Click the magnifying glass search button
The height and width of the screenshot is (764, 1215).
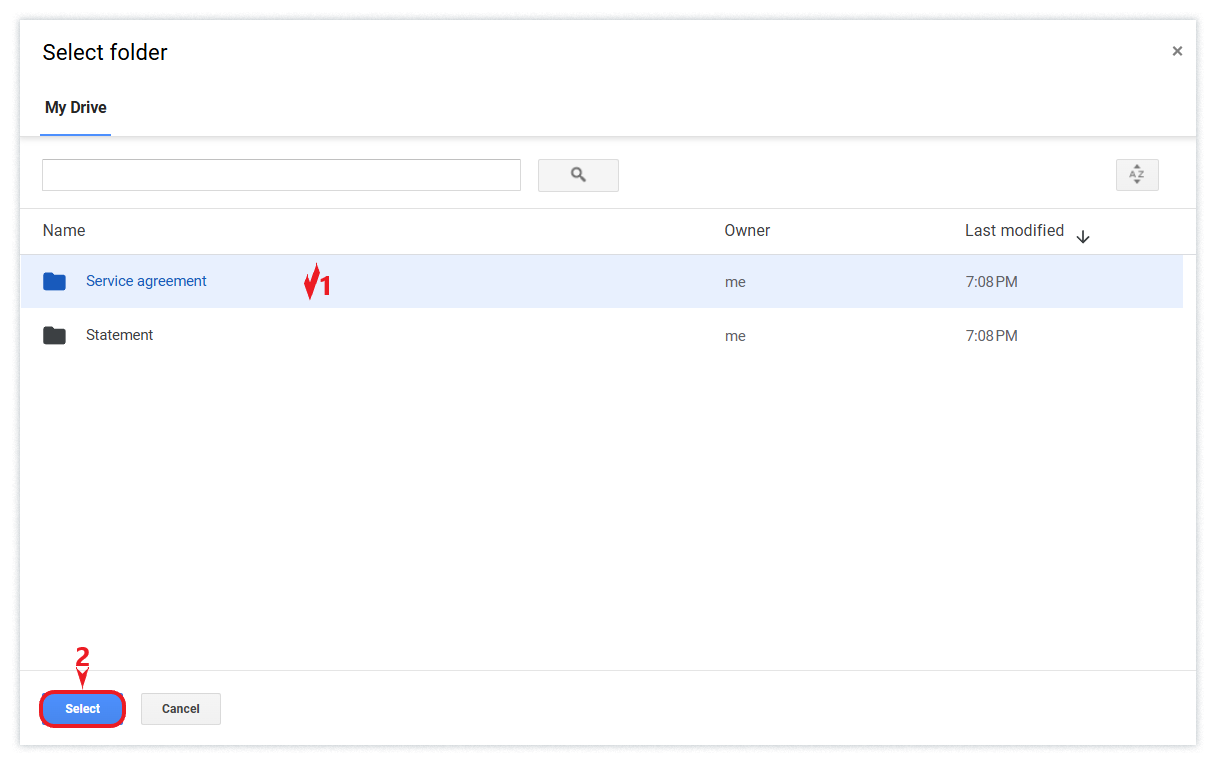coord(578,175)
